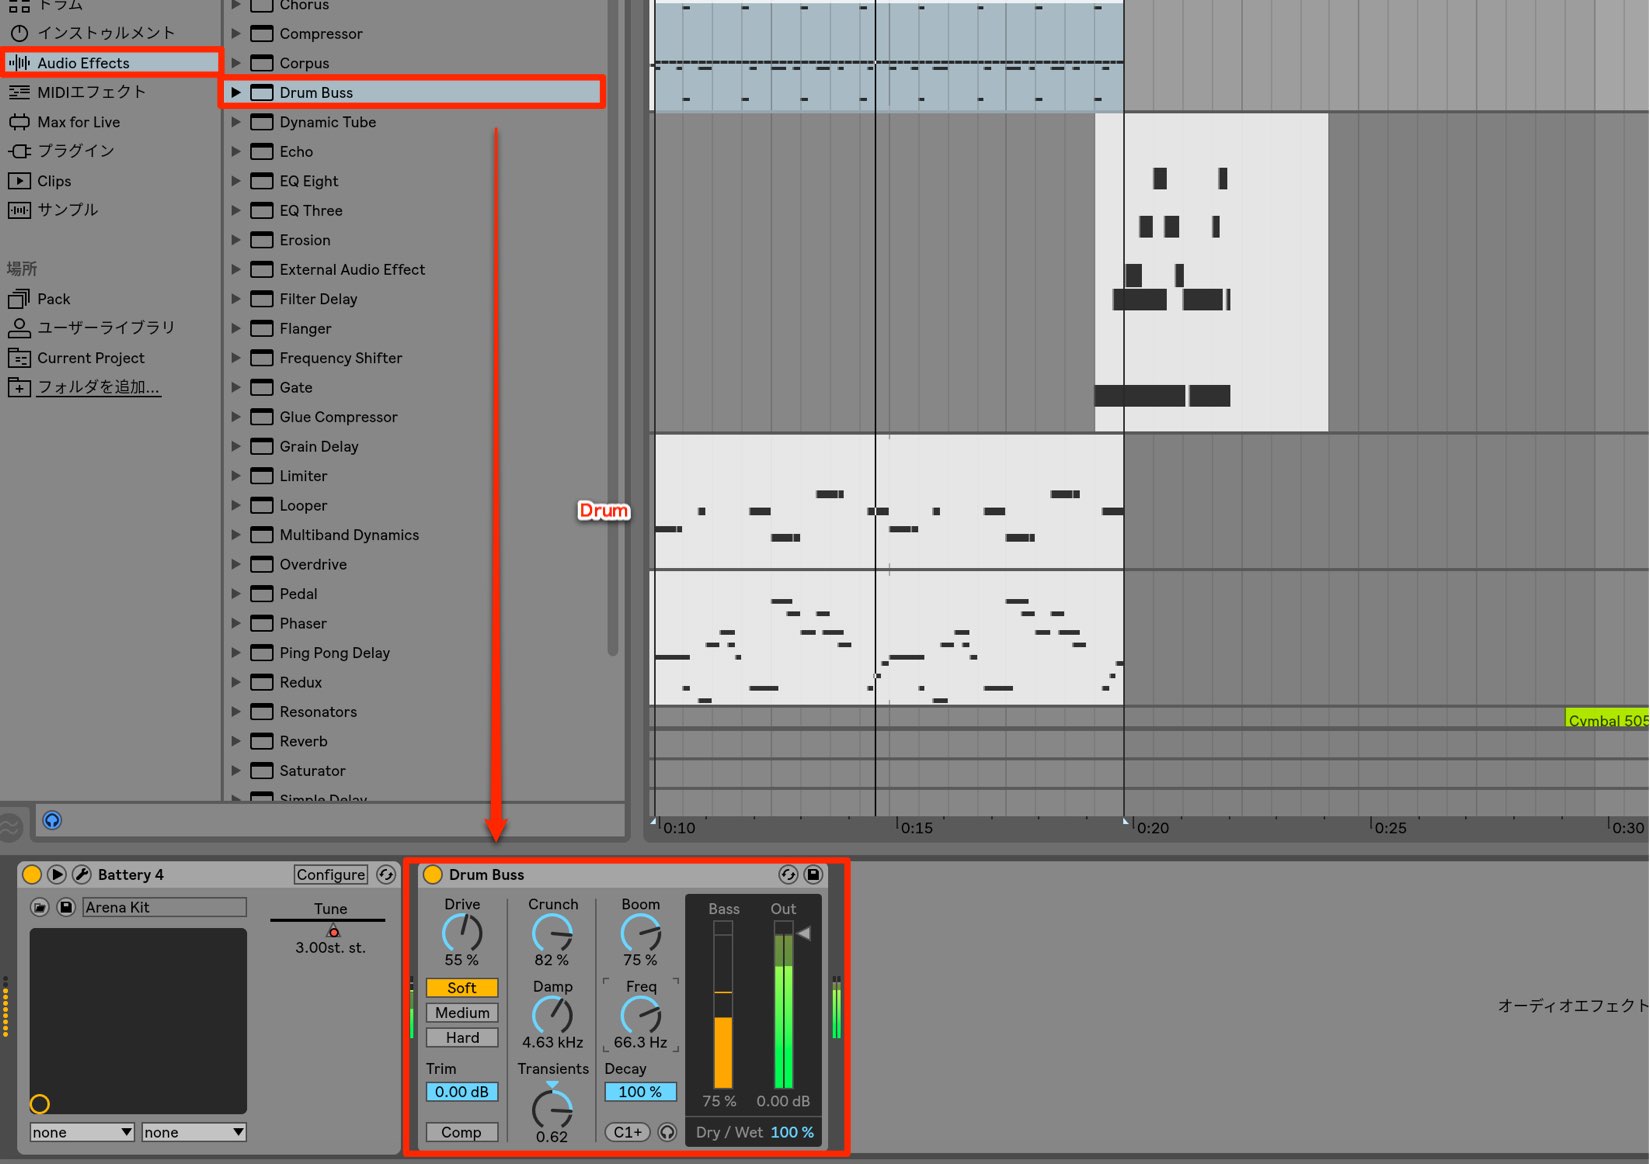Click the Max for Live category icon
Screen dimensions: 1650x1164
[19, 122]
